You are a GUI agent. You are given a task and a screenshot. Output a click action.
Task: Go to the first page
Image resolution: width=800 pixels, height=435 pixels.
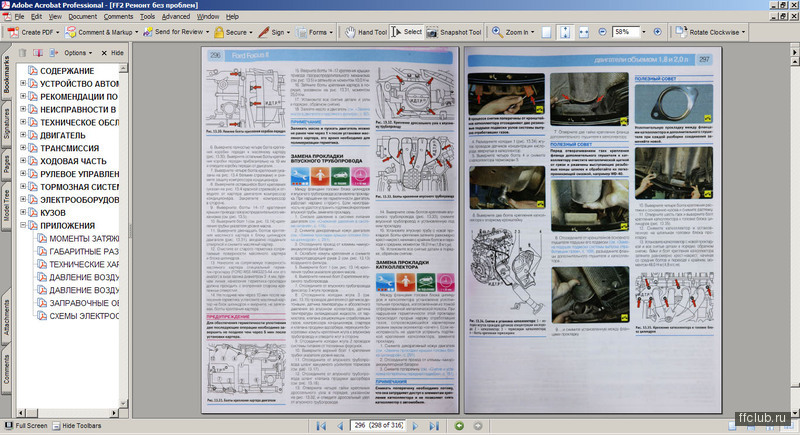click(321, 426)
